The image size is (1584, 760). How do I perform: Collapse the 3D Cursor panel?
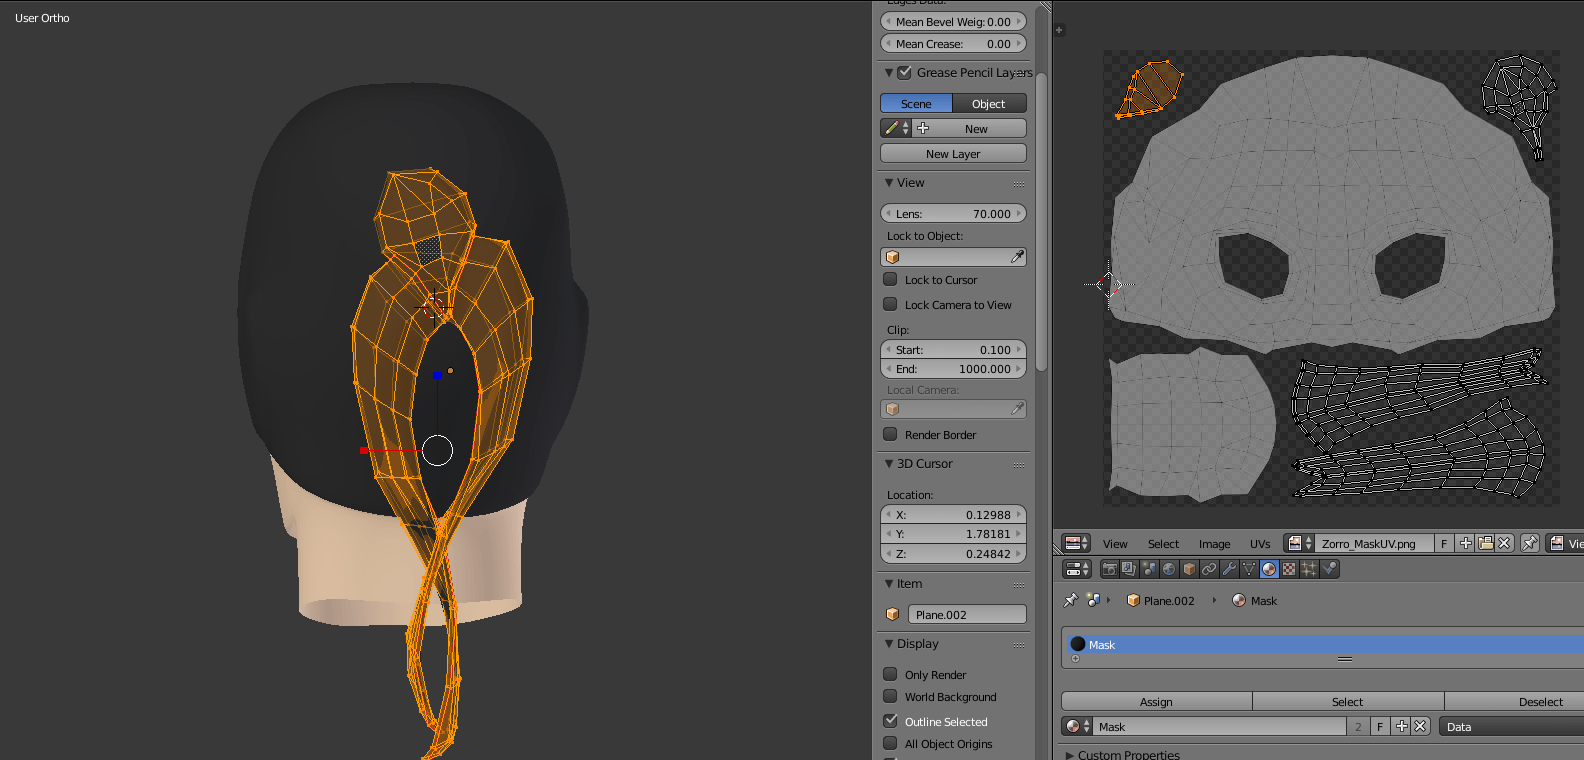coord(889,464)
